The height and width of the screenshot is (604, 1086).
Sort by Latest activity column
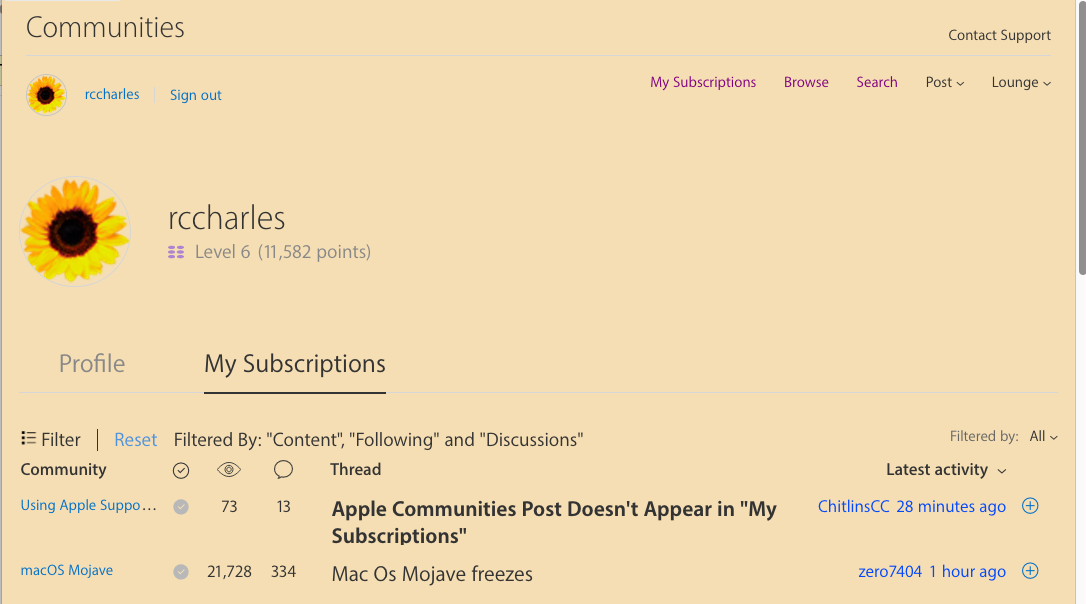pyautogui.click(x=946, y=470)
